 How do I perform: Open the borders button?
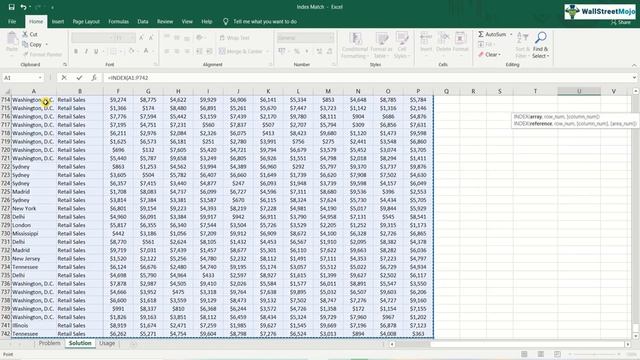point(113,51)
